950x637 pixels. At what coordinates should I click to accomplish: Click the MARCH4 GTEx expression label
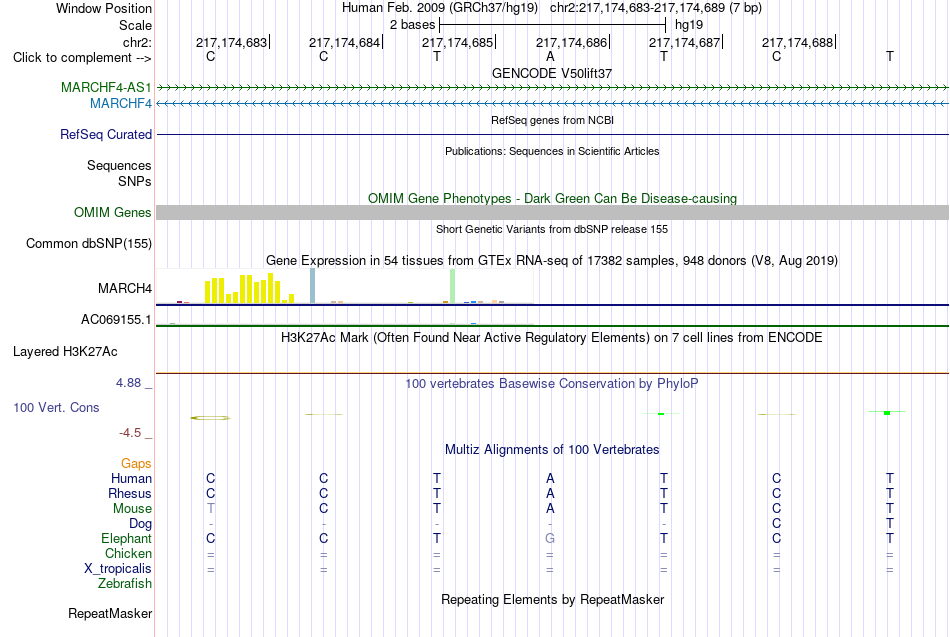pos(125,288)
